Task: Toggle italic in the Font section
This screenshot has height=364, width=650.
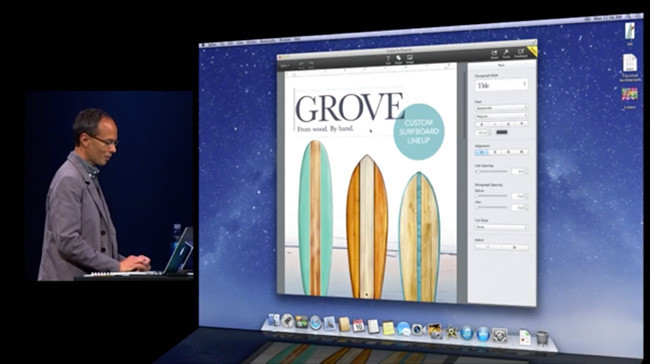Action: (x=495, y=124)
